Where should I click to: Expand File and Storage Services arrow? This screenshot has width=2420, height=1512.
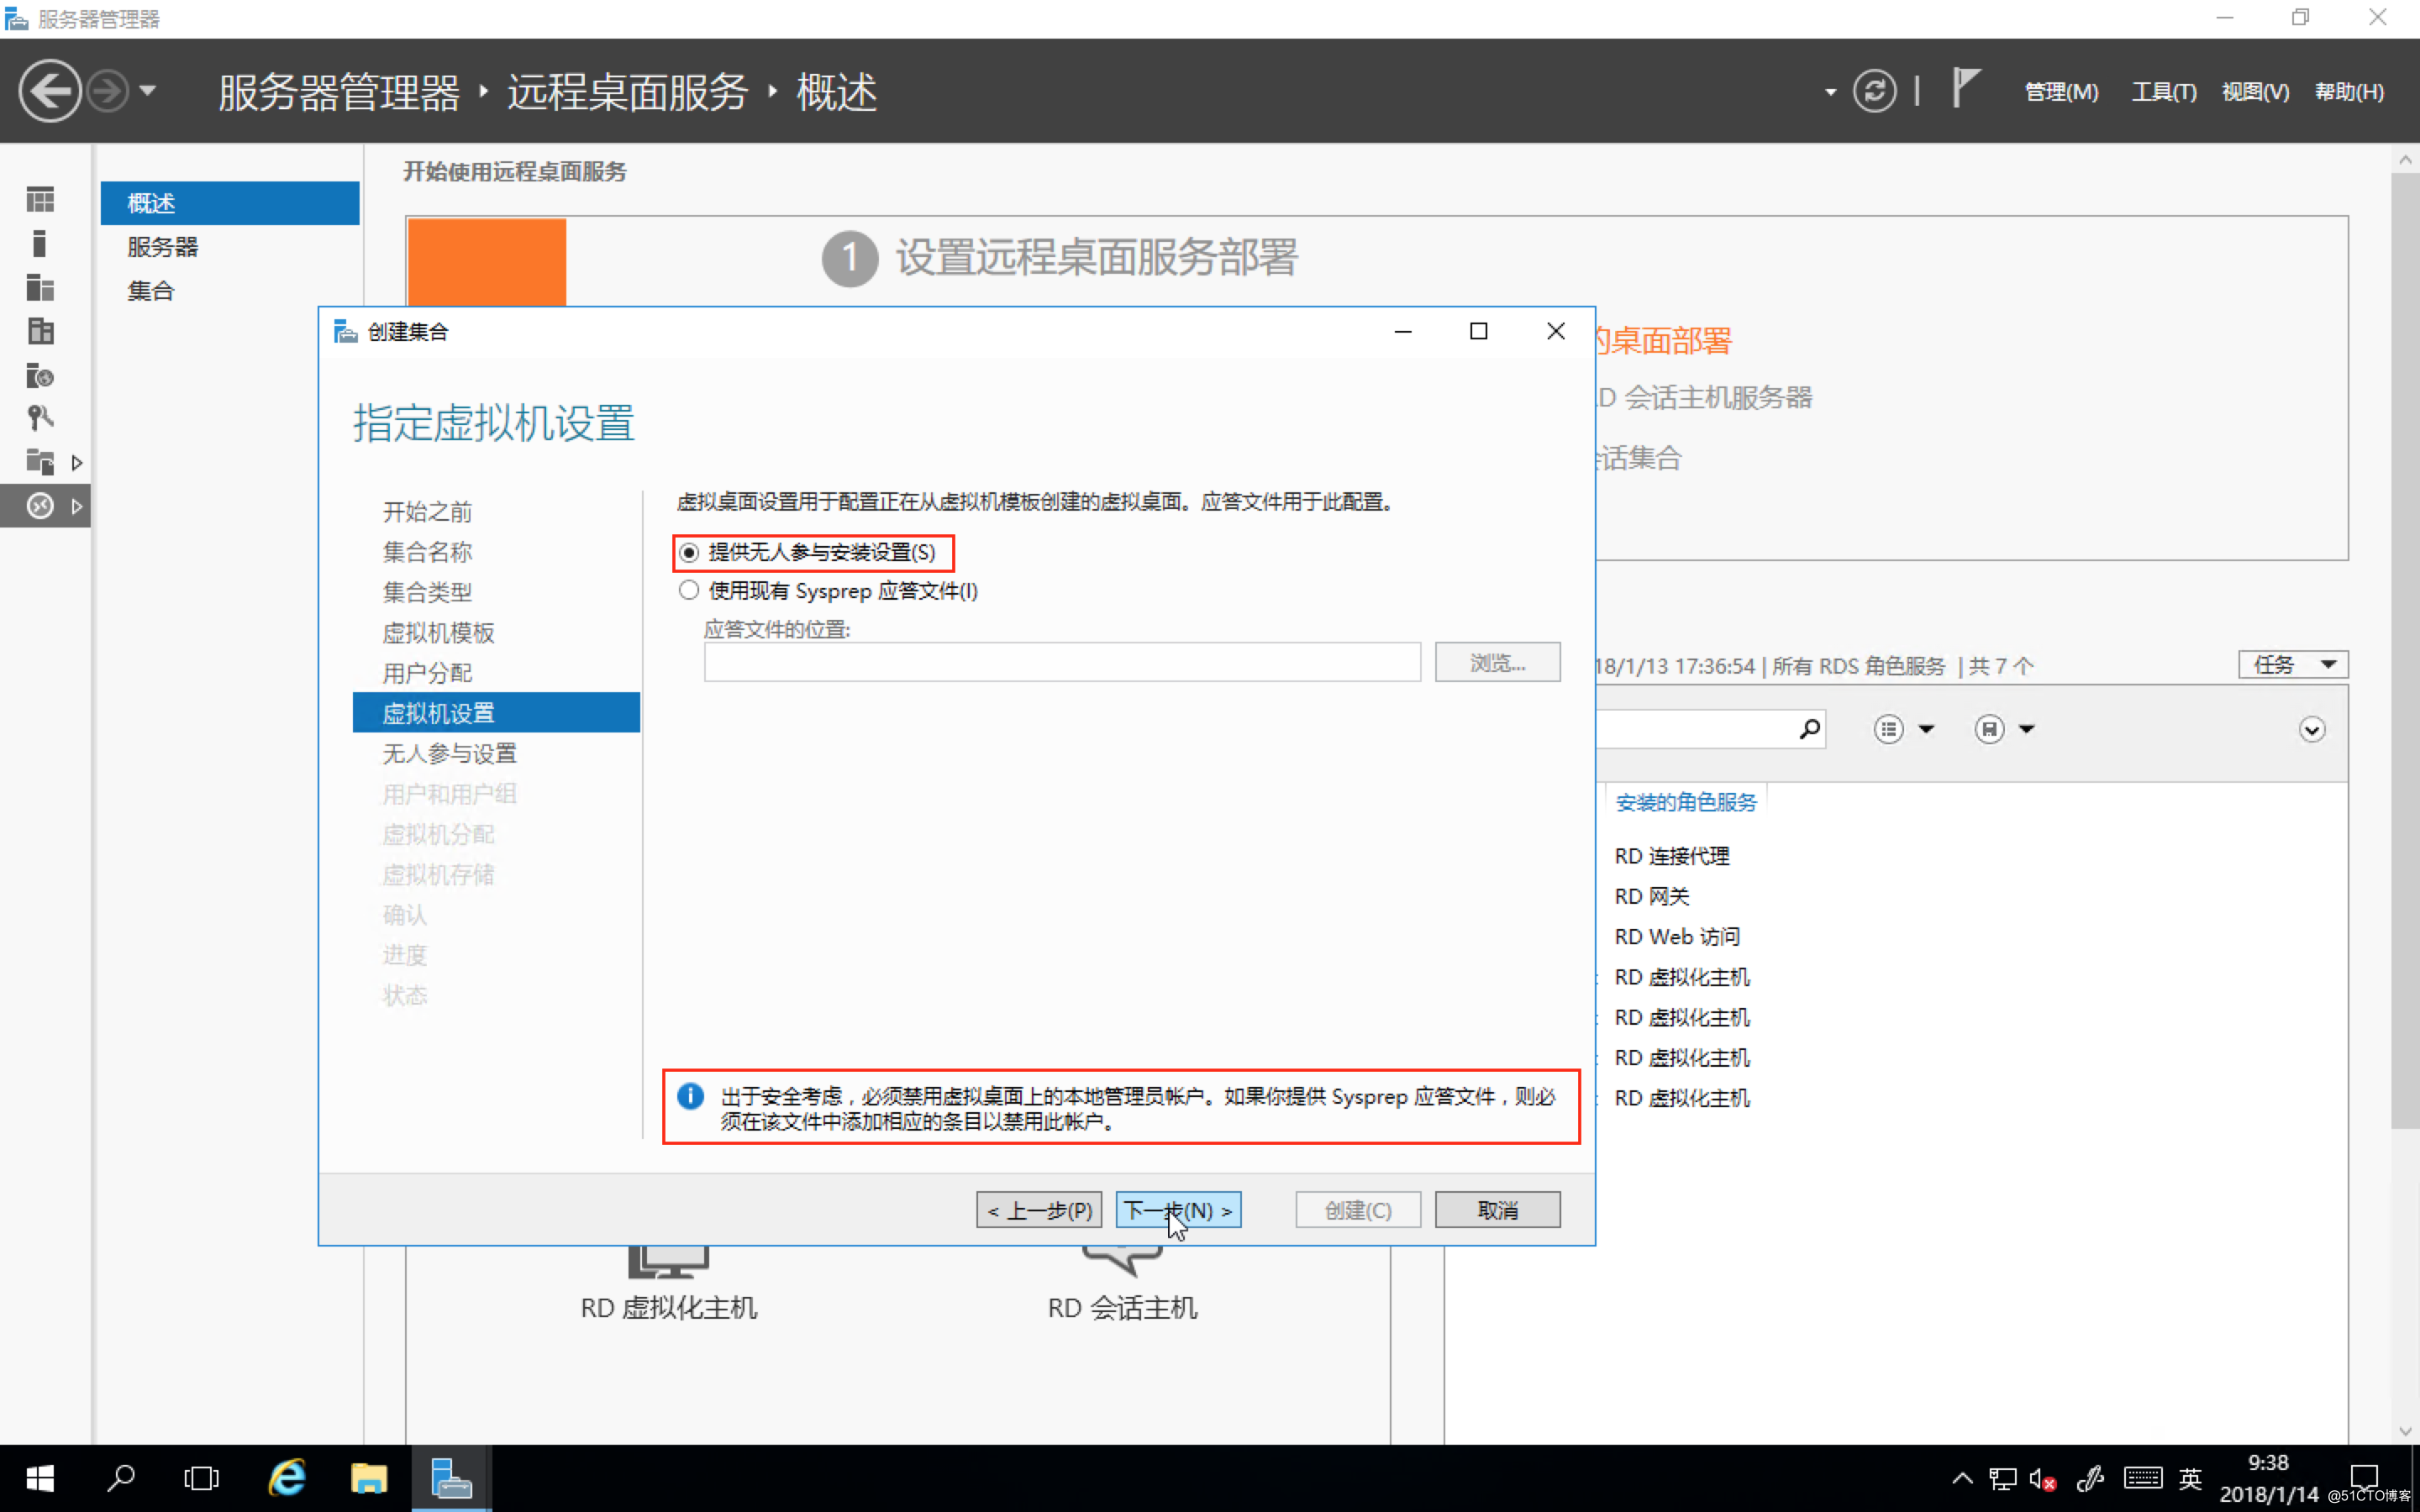click(76, 463)
